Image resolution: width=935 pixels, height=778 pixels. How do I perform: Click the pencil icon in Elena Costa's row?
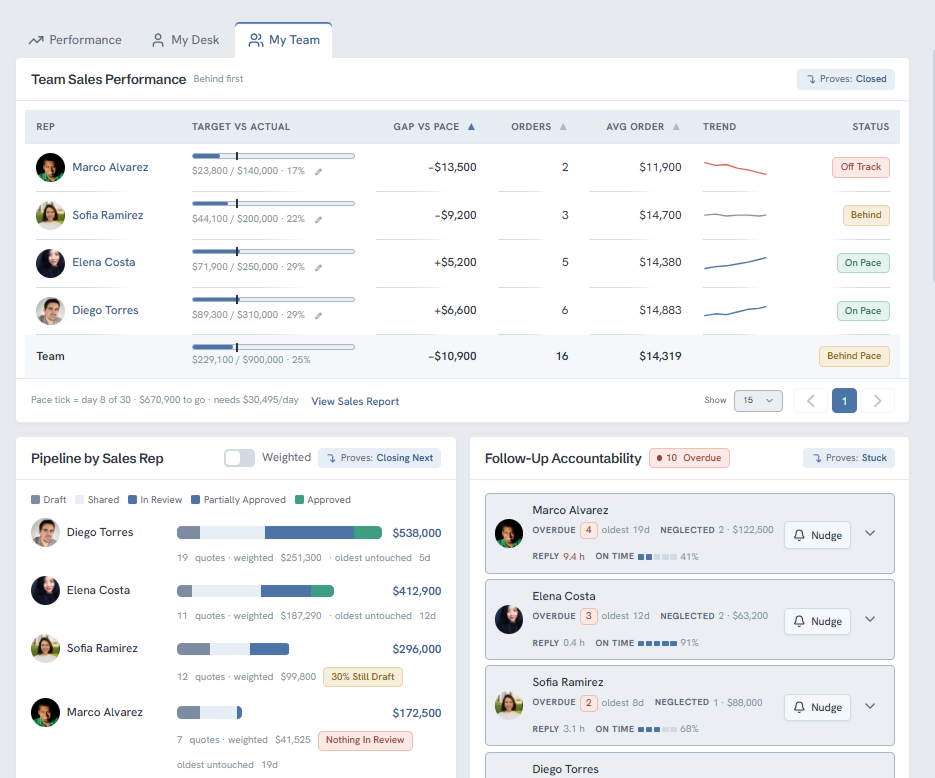(x=318, y=268)
